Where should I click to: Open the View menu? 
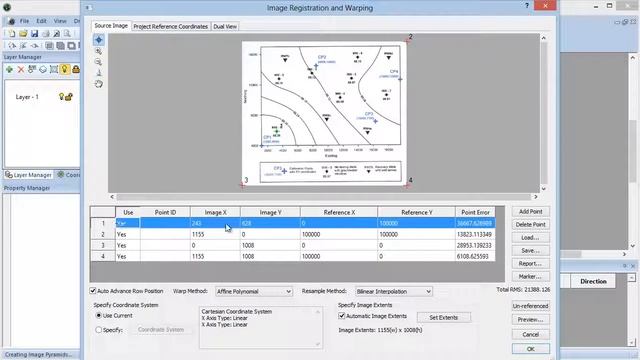(x=60, y=21)
